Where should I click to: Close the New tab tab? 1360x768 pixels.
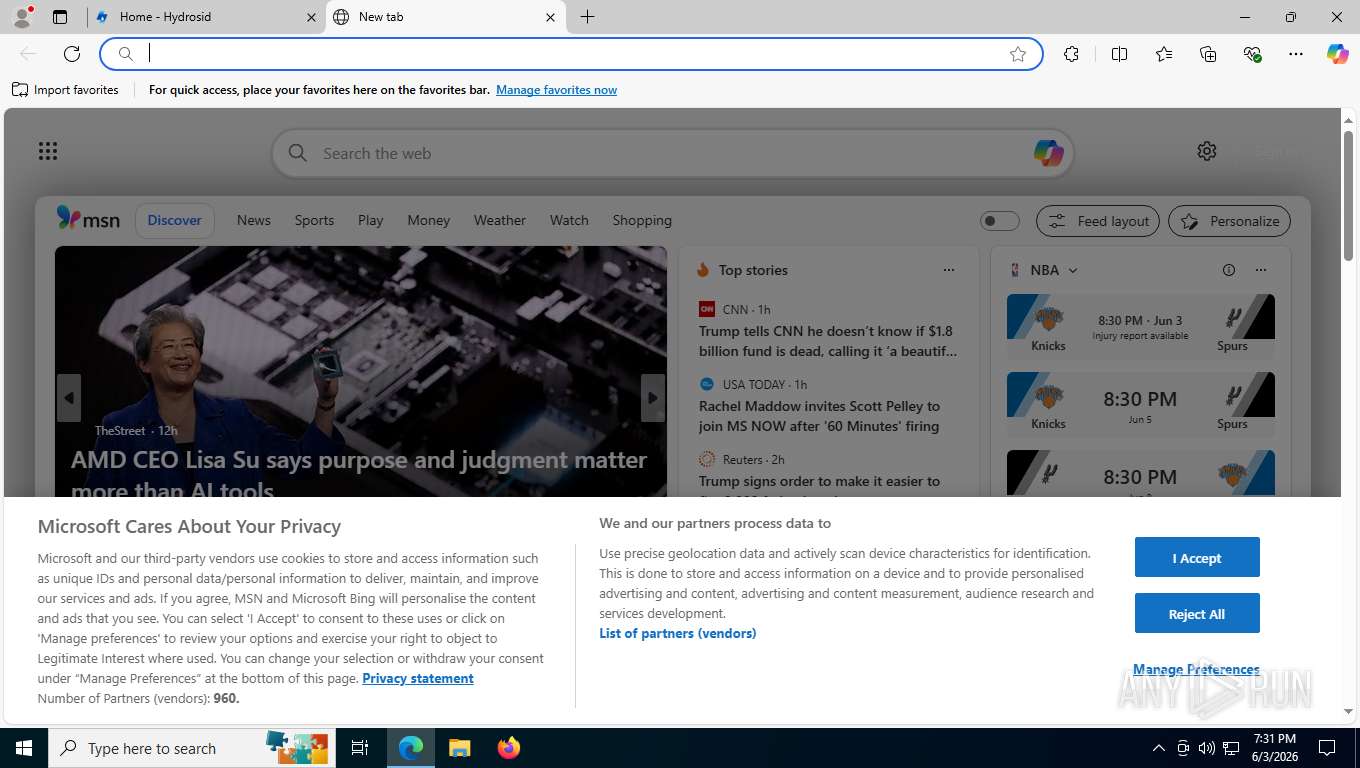[550, 17]
